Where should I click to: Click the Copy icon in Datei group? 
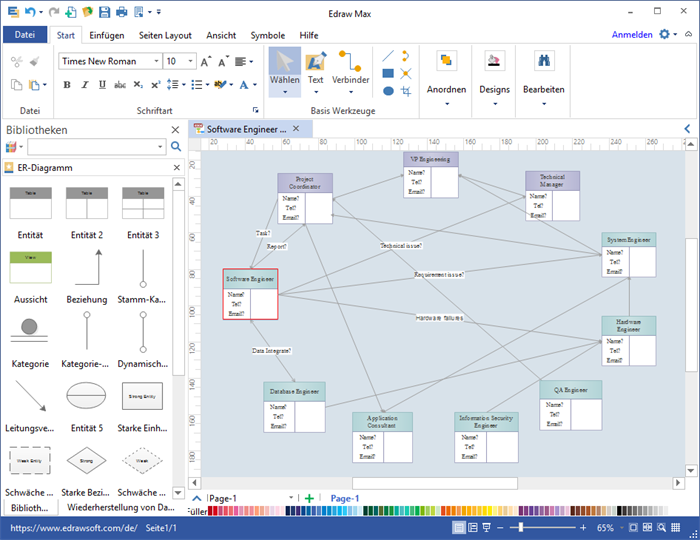tap(17, 84)
